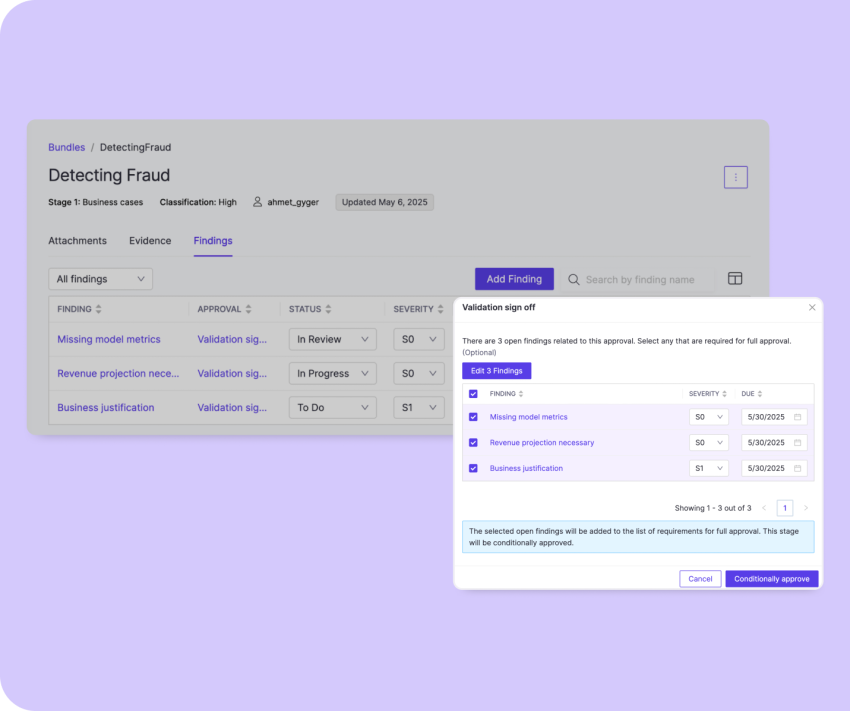Click the Stage 1: Business cases label
This screenshot has height=711, width=850.
95,202
